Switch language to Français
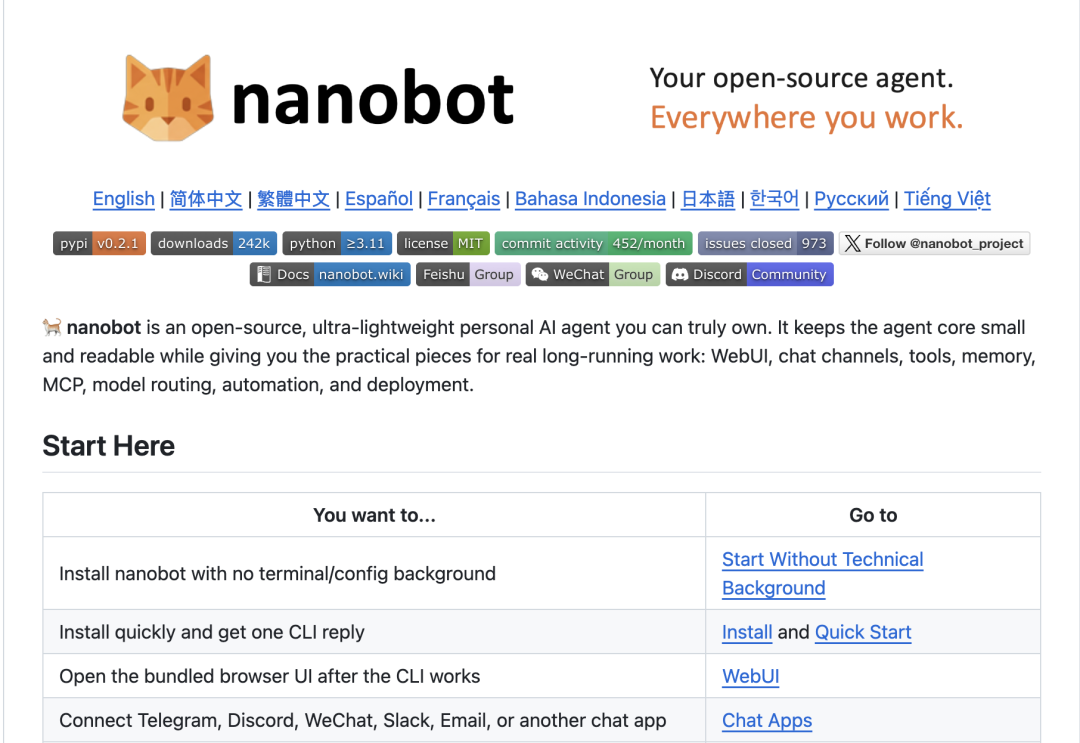Viewport: 1080px width, 743px height. 464,199
